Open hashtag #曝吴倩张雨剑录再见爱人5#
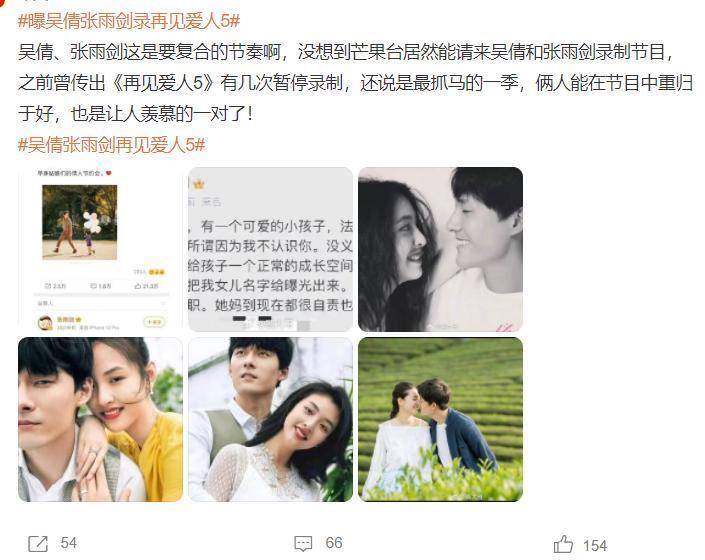This screenshot has width=705, height=560. pos(129,21)
